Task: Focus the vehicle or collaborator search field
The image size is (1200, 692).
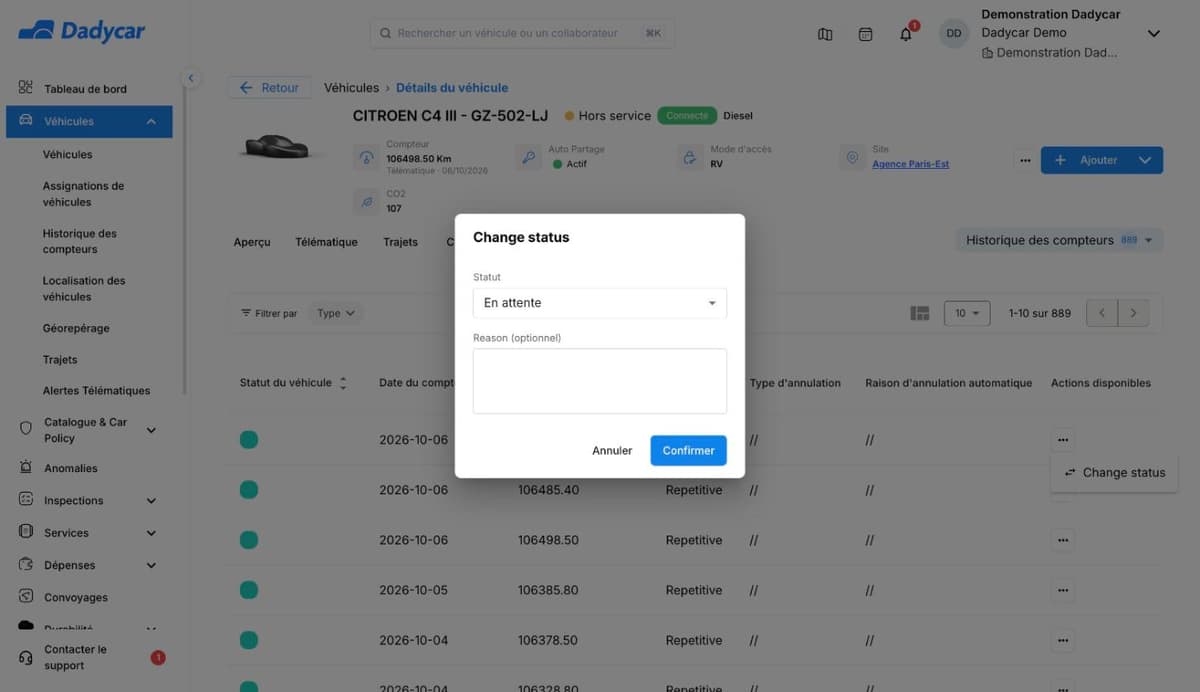Action: (522, 33)
